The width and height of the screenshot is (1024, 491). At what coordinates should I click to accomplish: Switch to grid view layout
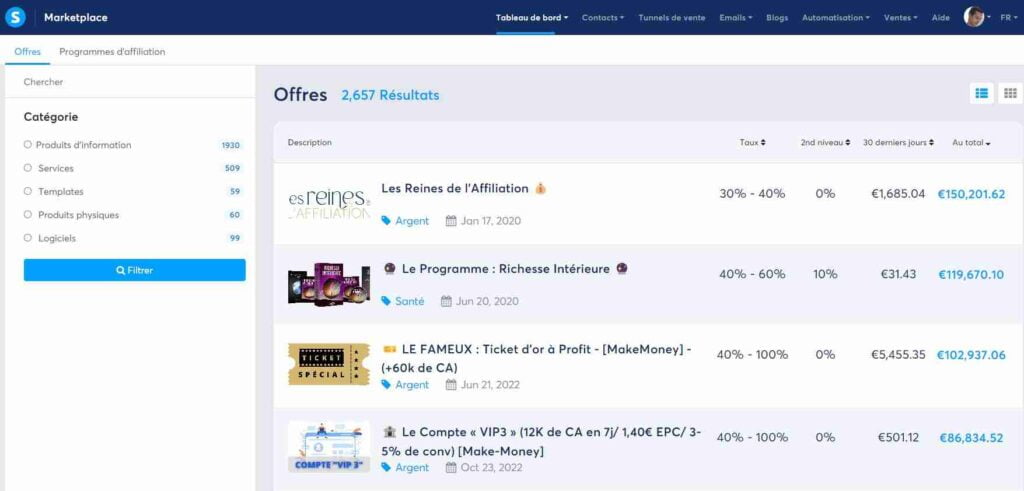[x=1010, y=93]
